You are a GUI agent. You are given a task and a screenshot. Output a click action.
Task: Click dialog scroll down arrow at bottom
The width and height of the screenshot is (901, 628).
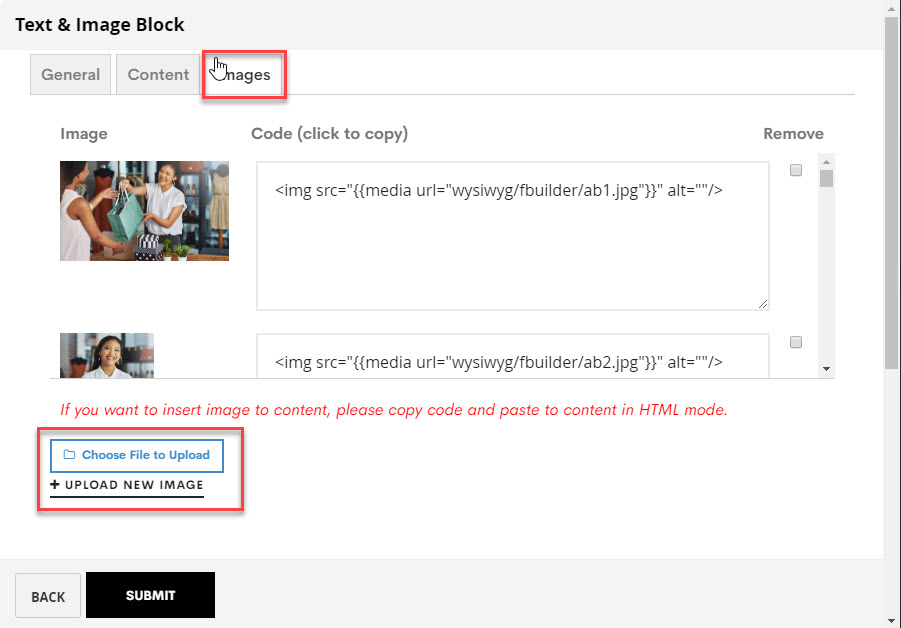891,621
